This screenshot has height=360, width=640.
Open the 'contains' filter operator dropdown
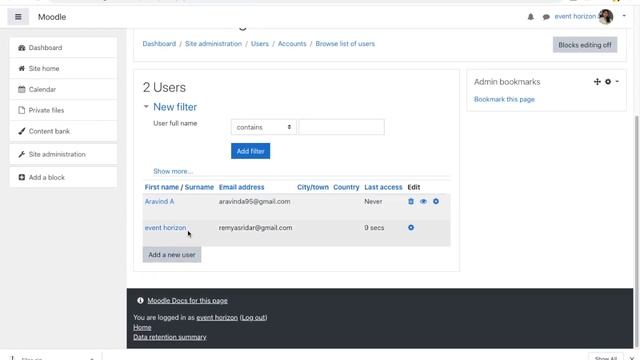[x=264, y=127]
